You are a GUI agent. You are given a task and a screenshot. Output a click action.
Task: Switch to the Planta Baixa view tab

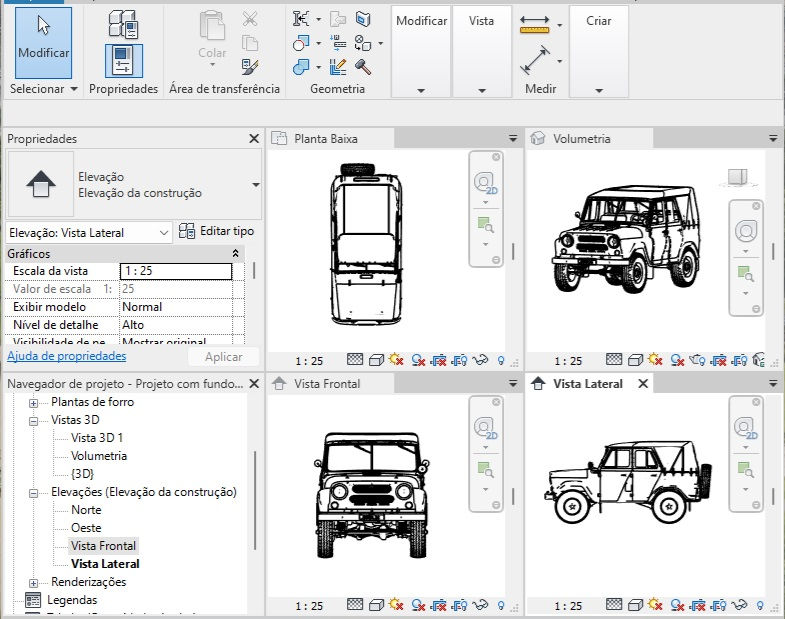[331, 139]
